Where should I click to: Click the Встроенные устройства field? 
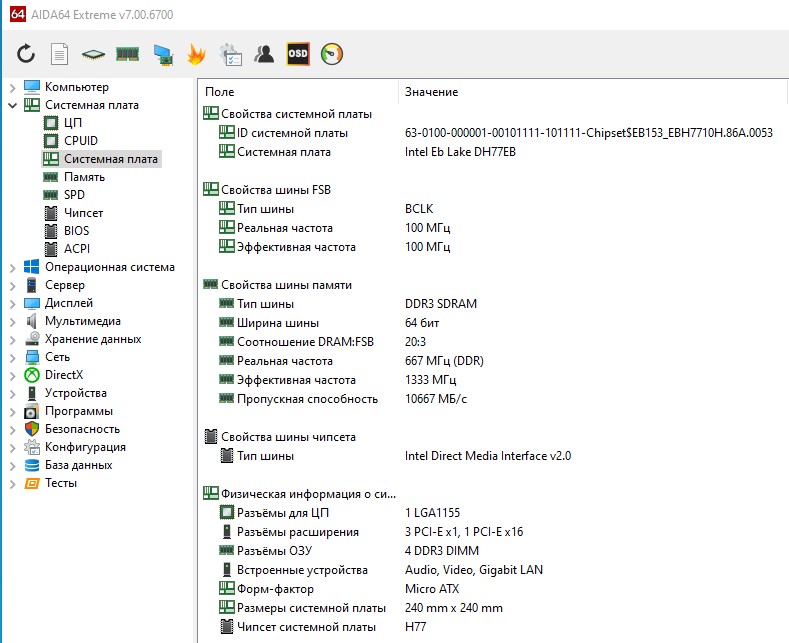click(302, 570)
